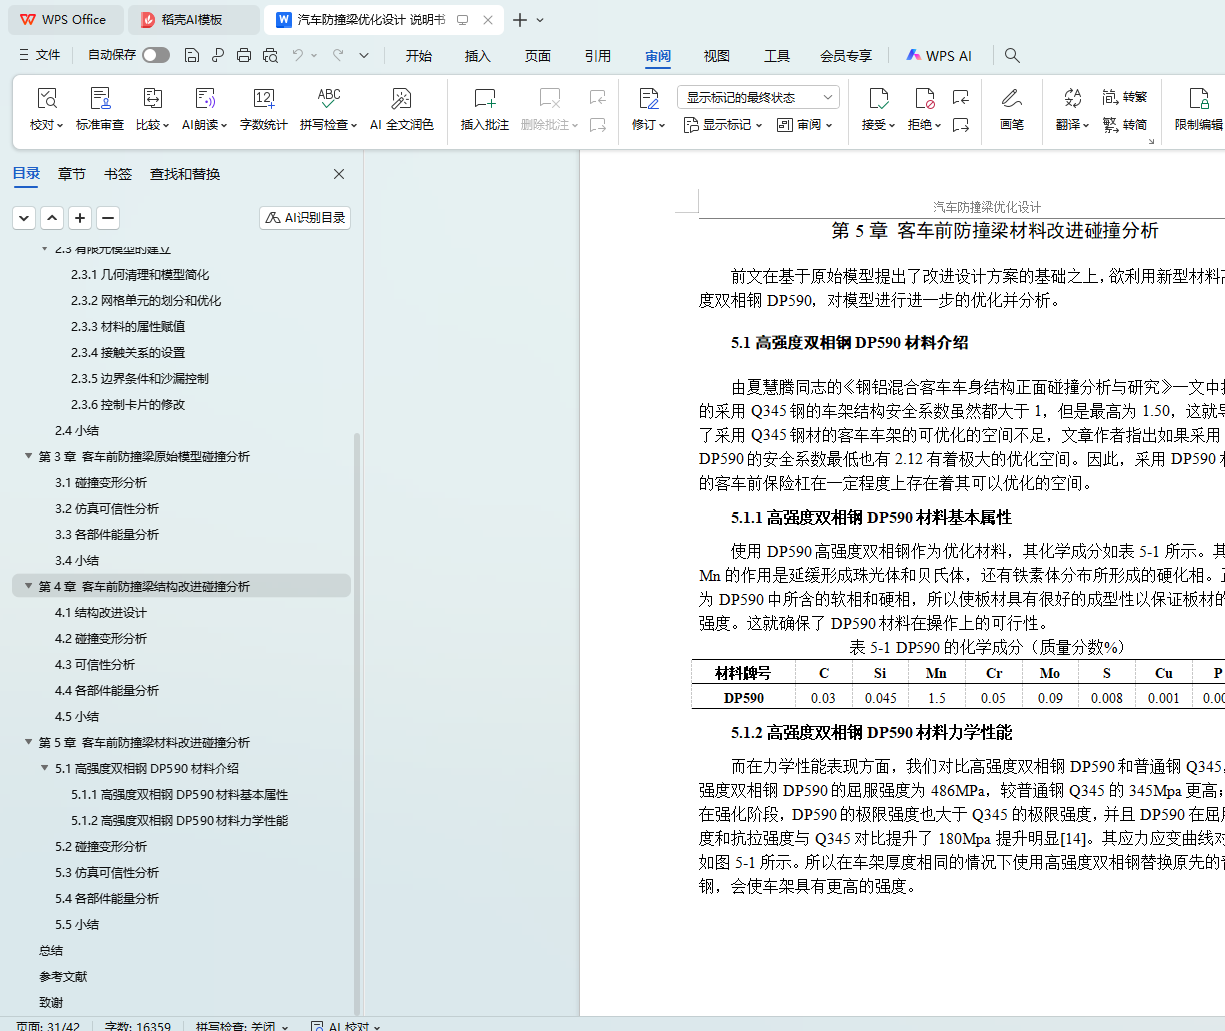
Task: Switch to the 视图 ribbon tab
Action: click(716, 56)
